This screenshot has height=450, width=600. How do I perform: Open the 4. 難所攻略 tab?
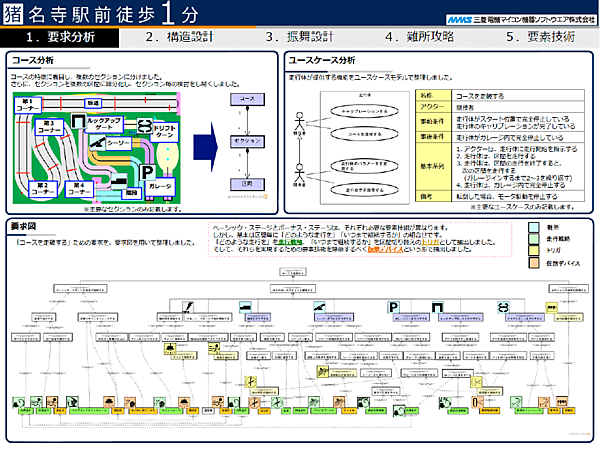[x=419, y=37]
